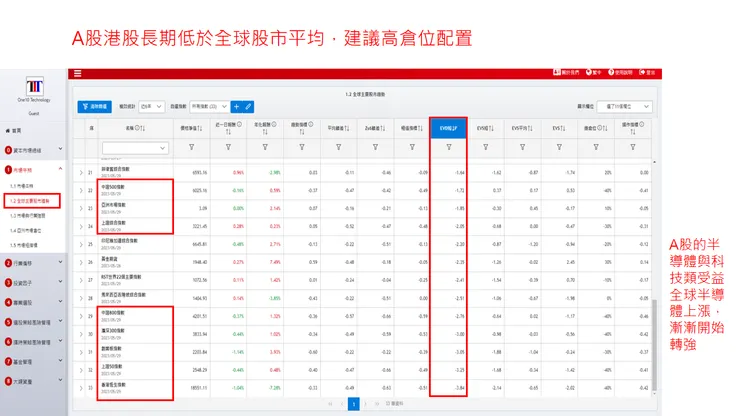
Task: Click the filter icon under the 近一日報酬 column
Action: (228, 147)
